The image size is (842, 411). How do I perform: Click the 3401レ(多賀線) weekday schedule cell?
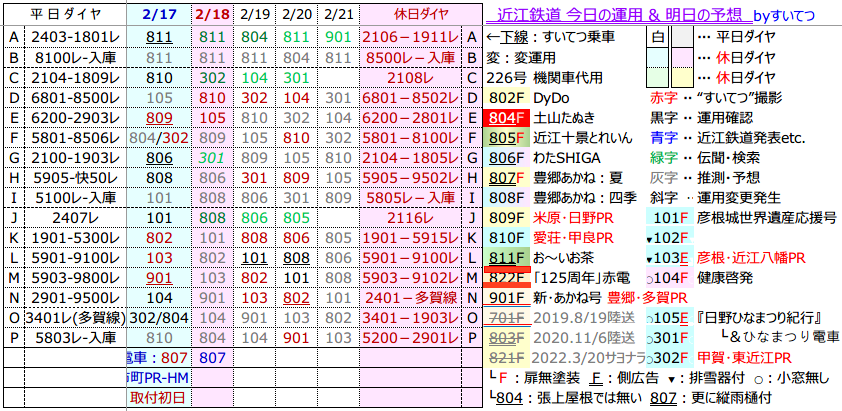(75, 319)
